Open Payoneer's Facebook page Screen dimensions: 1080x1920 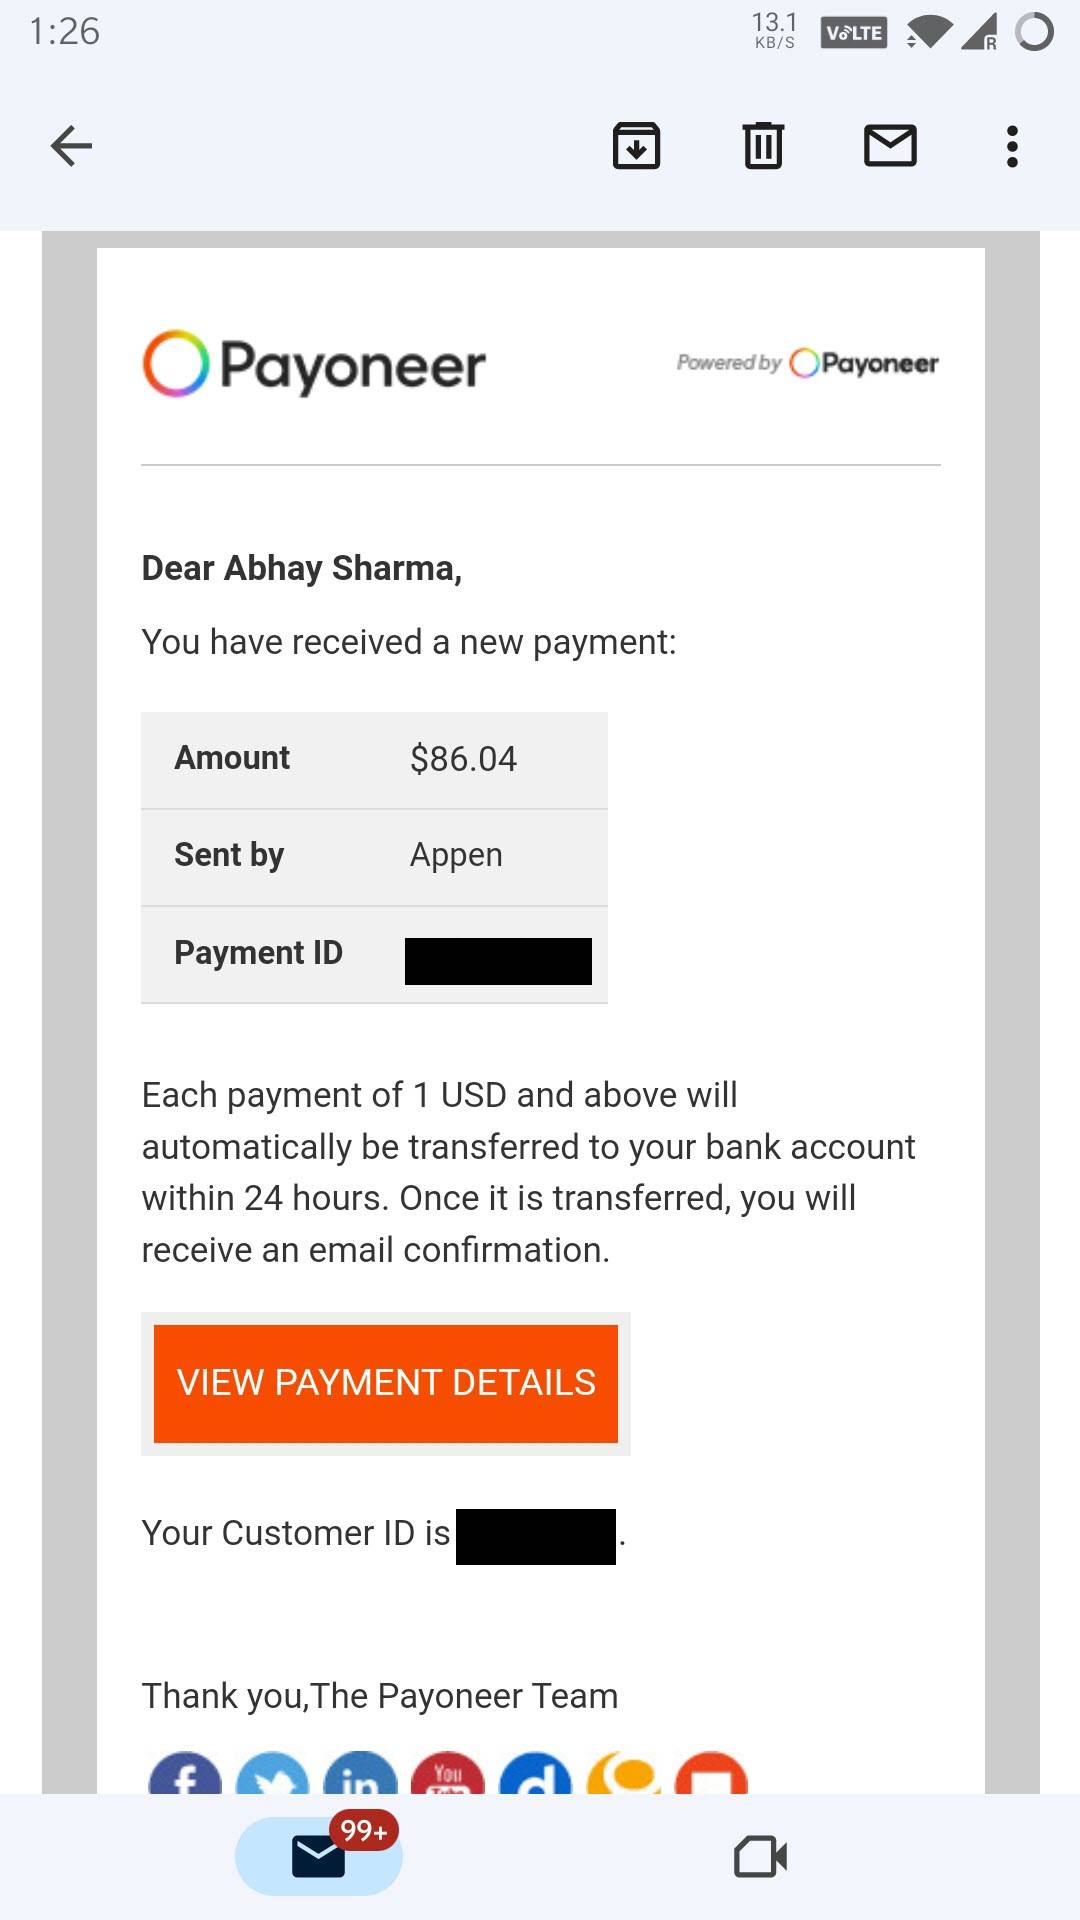click(185, 1780)
